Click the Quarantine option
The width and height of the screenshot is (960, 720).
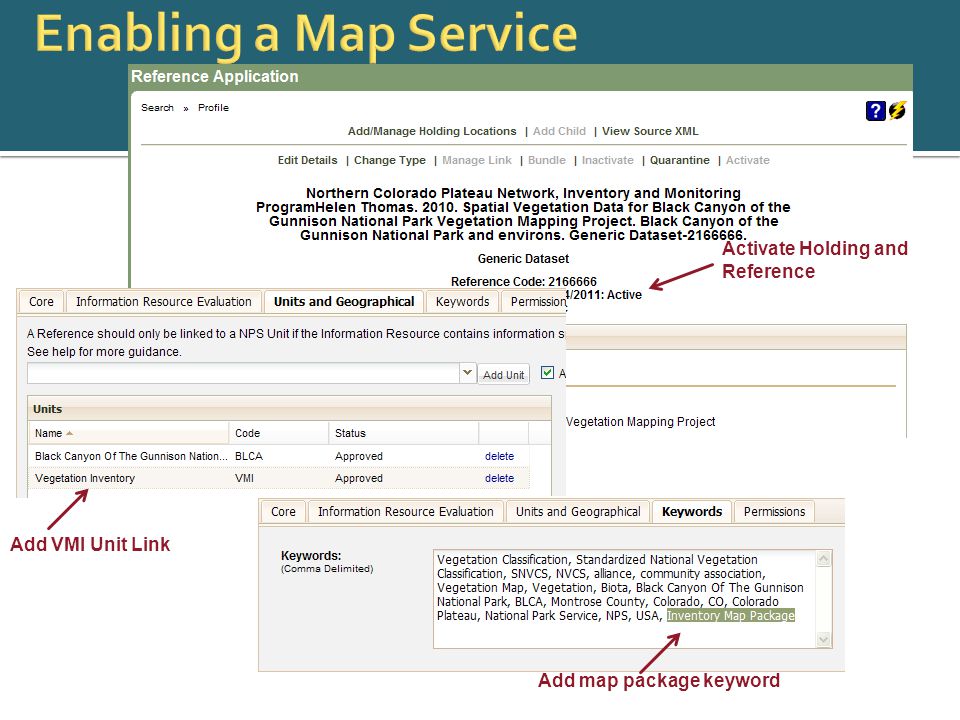pos(680,160)
